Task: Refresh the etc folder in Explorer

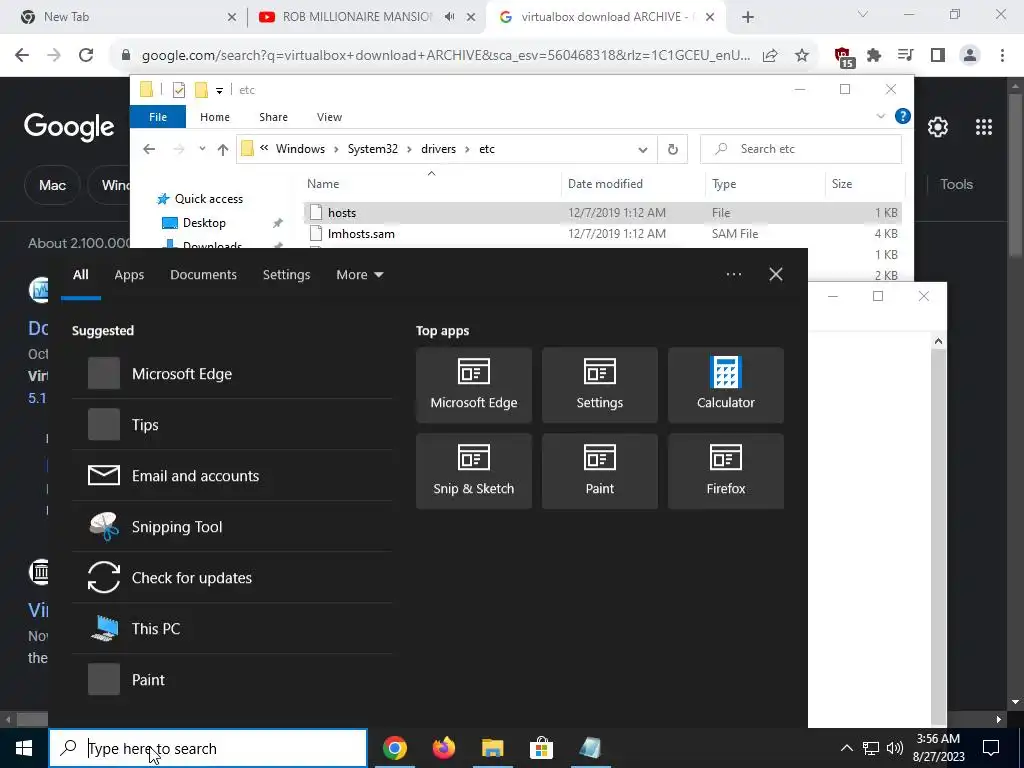Action: click(673, 149)
